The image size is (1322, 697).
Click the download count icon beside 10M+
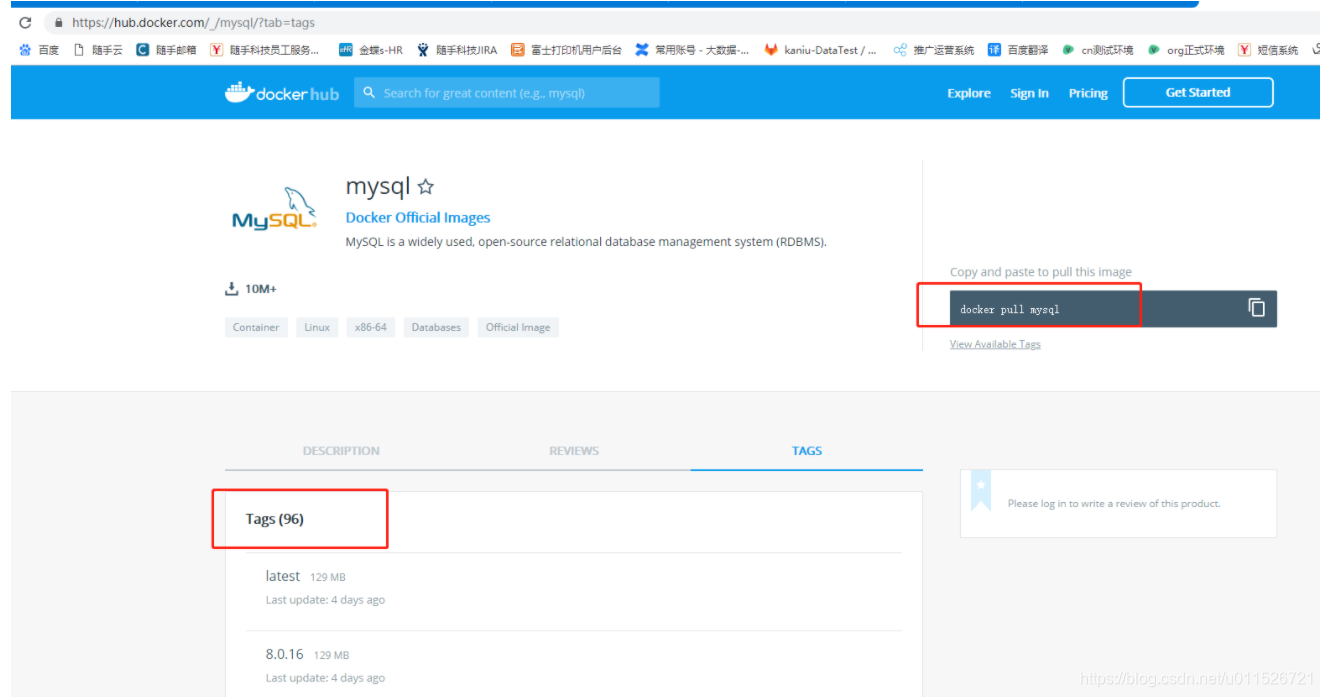tap(232, 289)
